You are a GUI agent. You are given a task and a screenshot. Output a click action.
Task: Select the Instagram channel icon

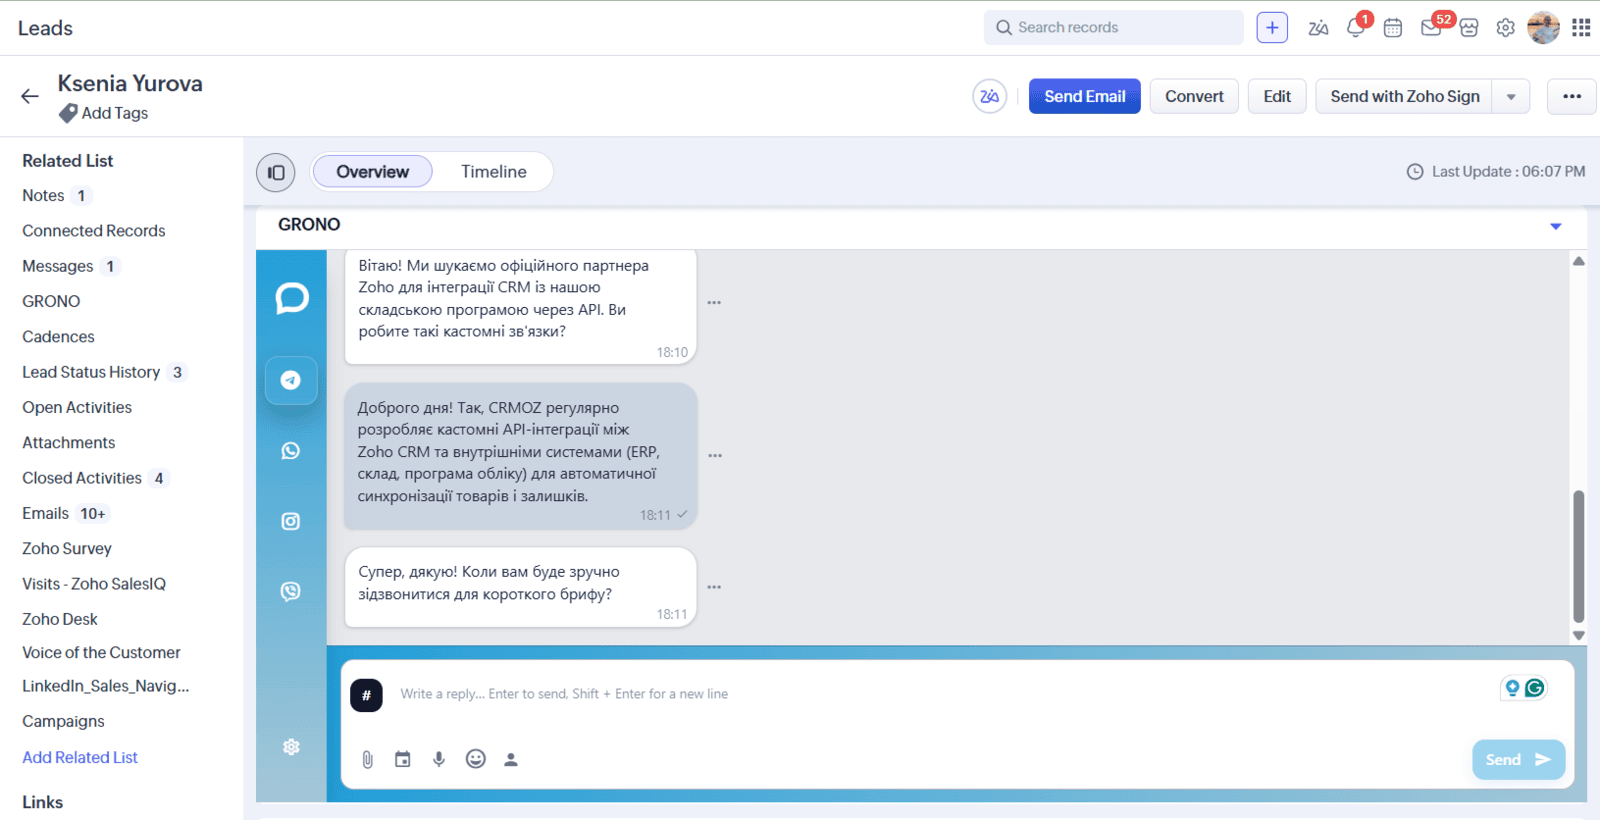(291, 521)
